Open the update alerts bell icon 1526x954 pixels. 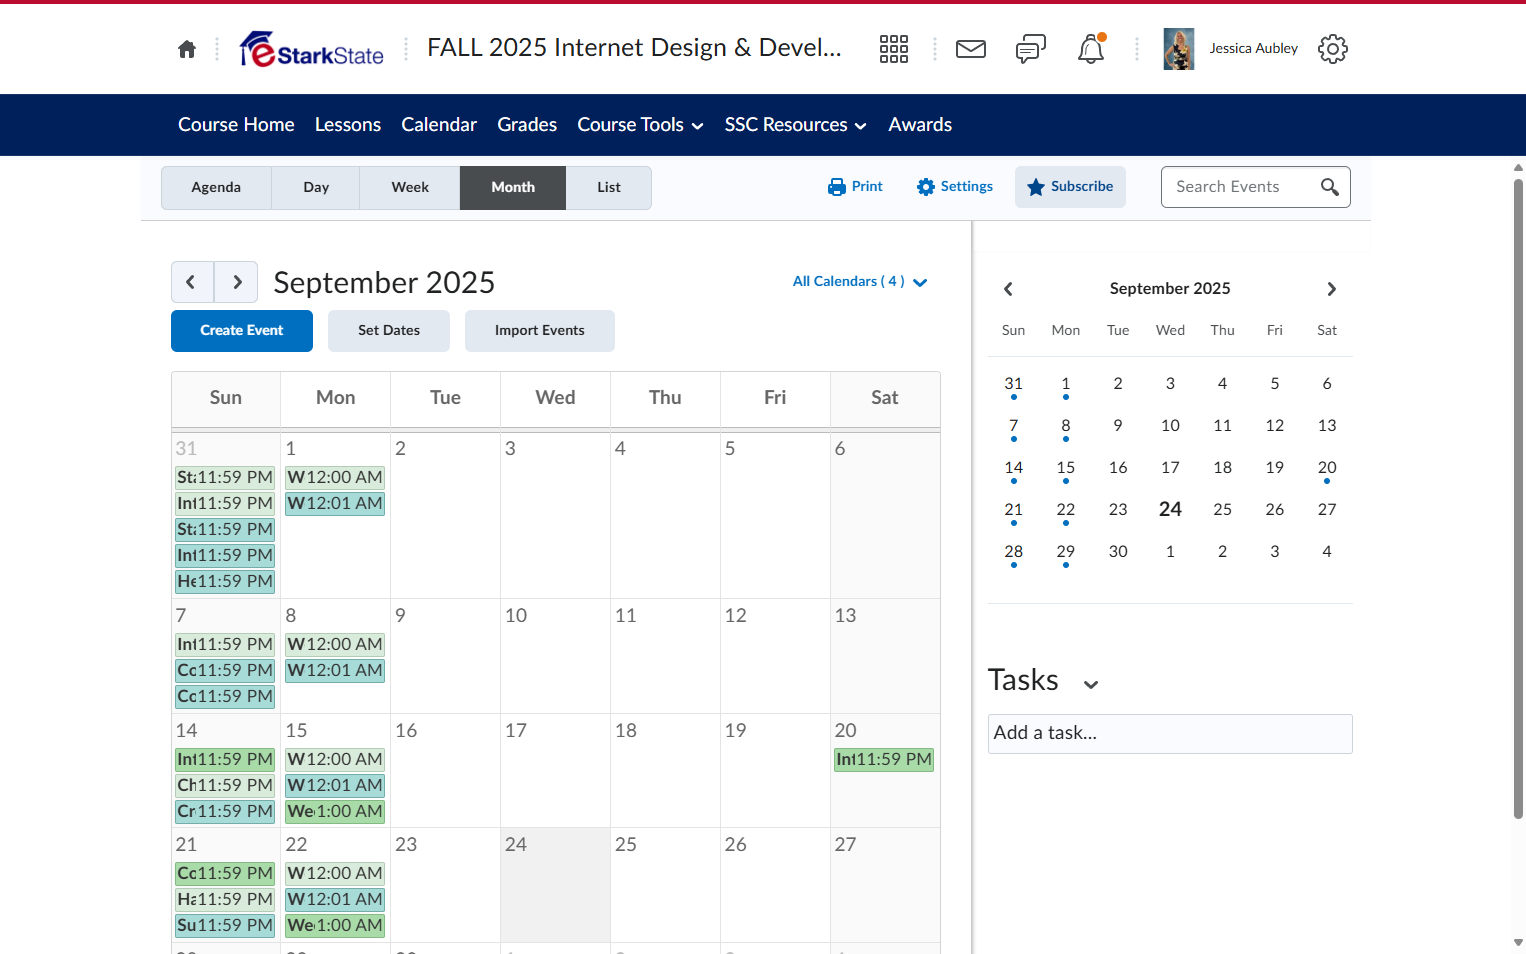tap(1091, 49)
